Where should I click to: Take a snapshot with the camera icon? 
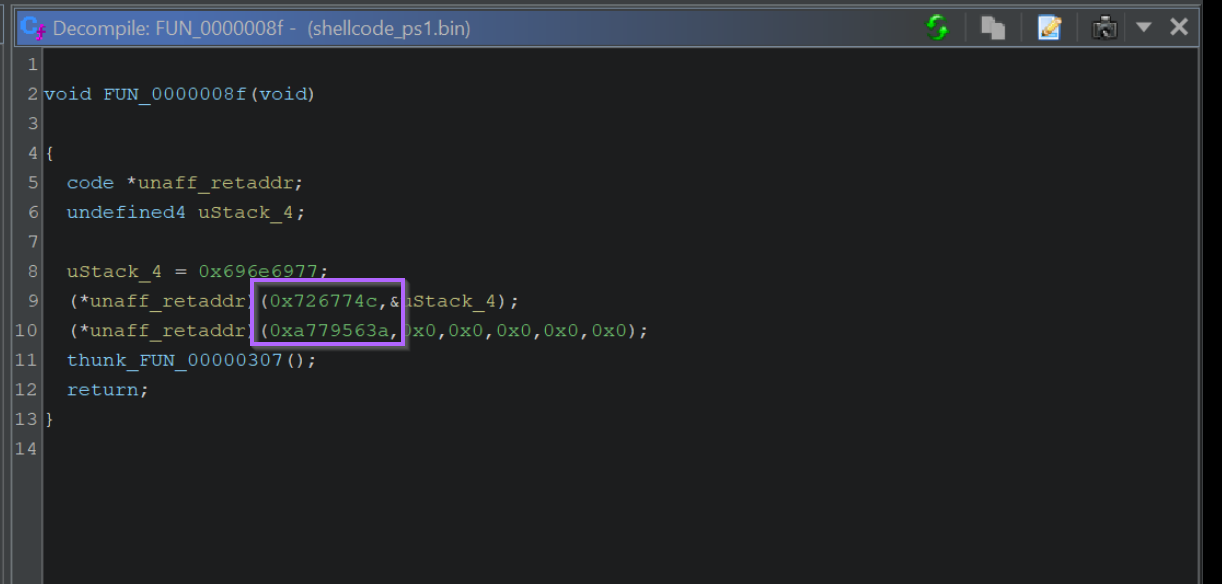(x=1103, y=27)
